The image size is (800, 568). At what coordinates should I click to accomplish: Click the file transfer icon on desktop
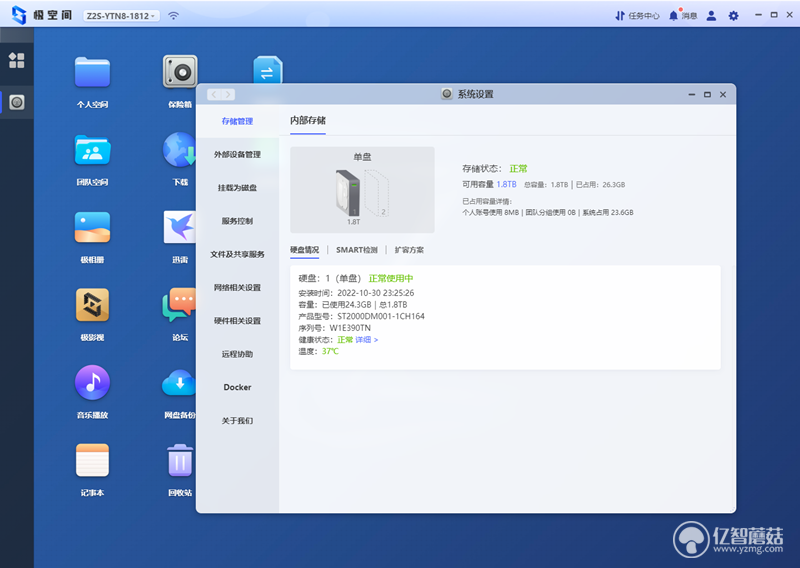tap(268, 70)
